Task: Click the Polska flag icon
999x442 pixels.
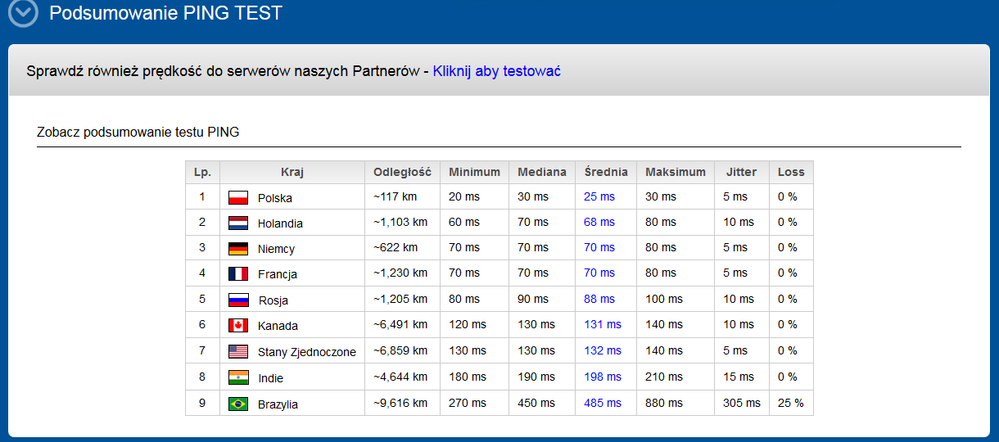Action: tap(238, 198)
